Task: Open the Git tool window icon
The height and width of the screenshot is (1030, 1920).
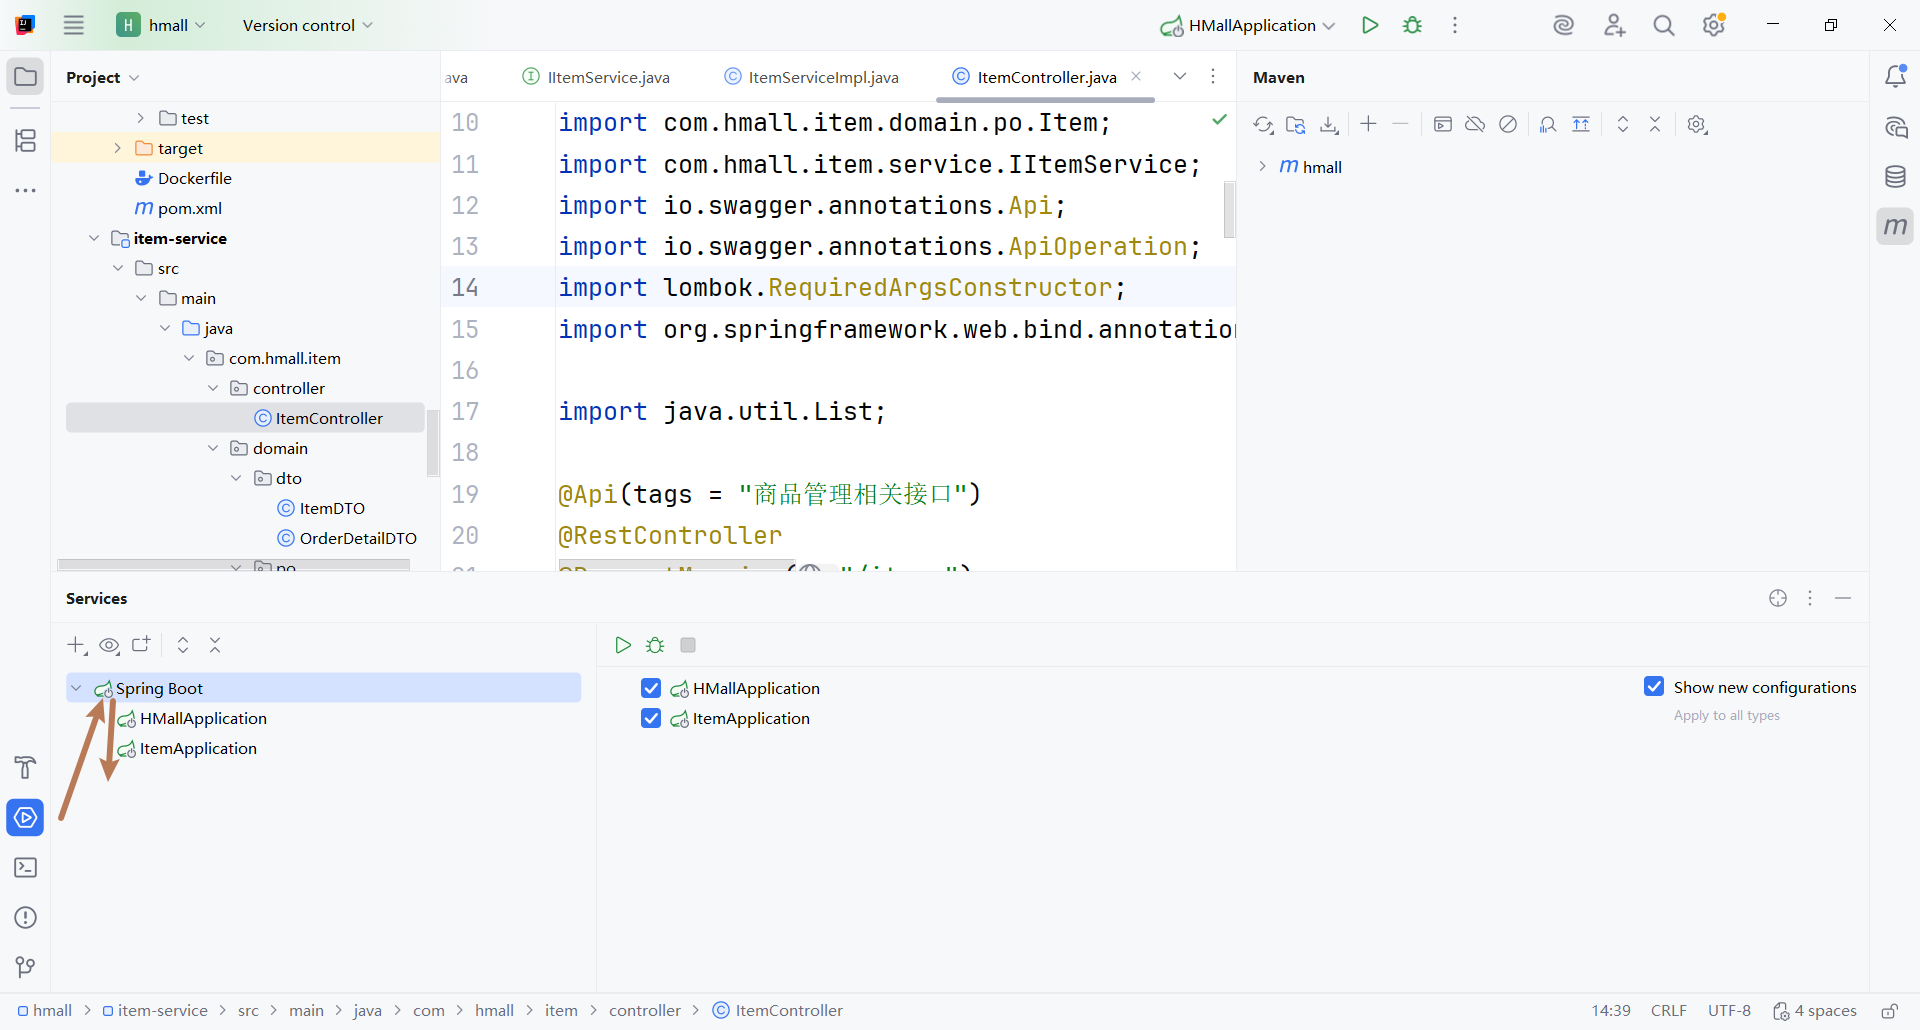Action: point(26,967)
